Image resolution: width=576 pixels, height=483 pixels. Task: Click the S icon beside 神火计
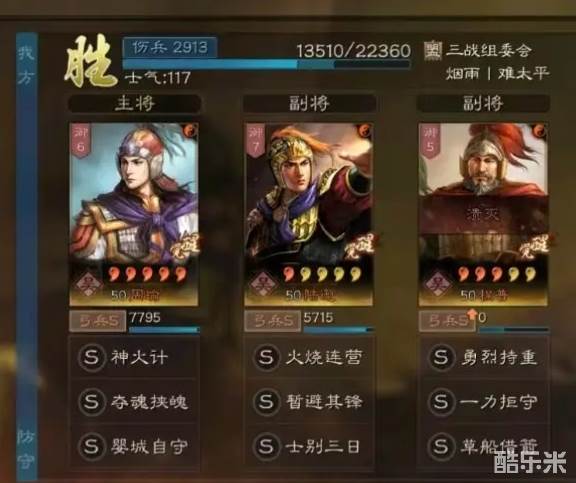point(91,357)
